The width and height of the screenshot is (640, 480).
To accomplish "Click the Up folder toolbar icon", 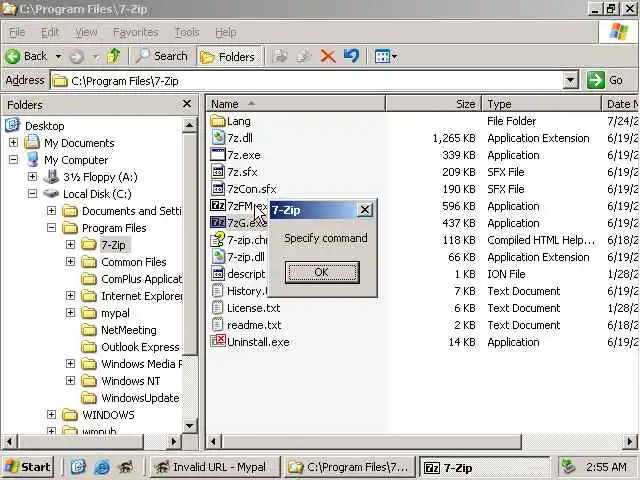I will [x=113, y=56].
